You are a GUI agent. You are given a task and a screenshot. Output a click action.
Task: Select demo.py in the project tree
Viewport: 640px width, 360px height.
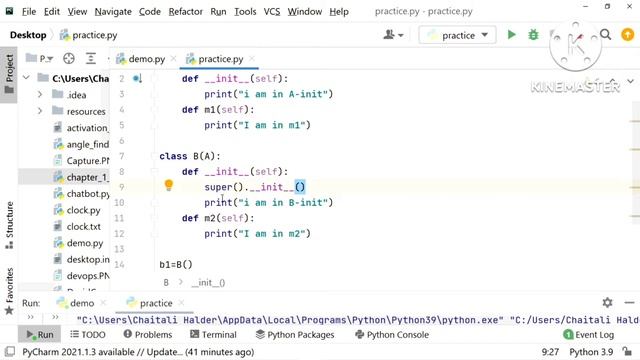pos(79,243)
